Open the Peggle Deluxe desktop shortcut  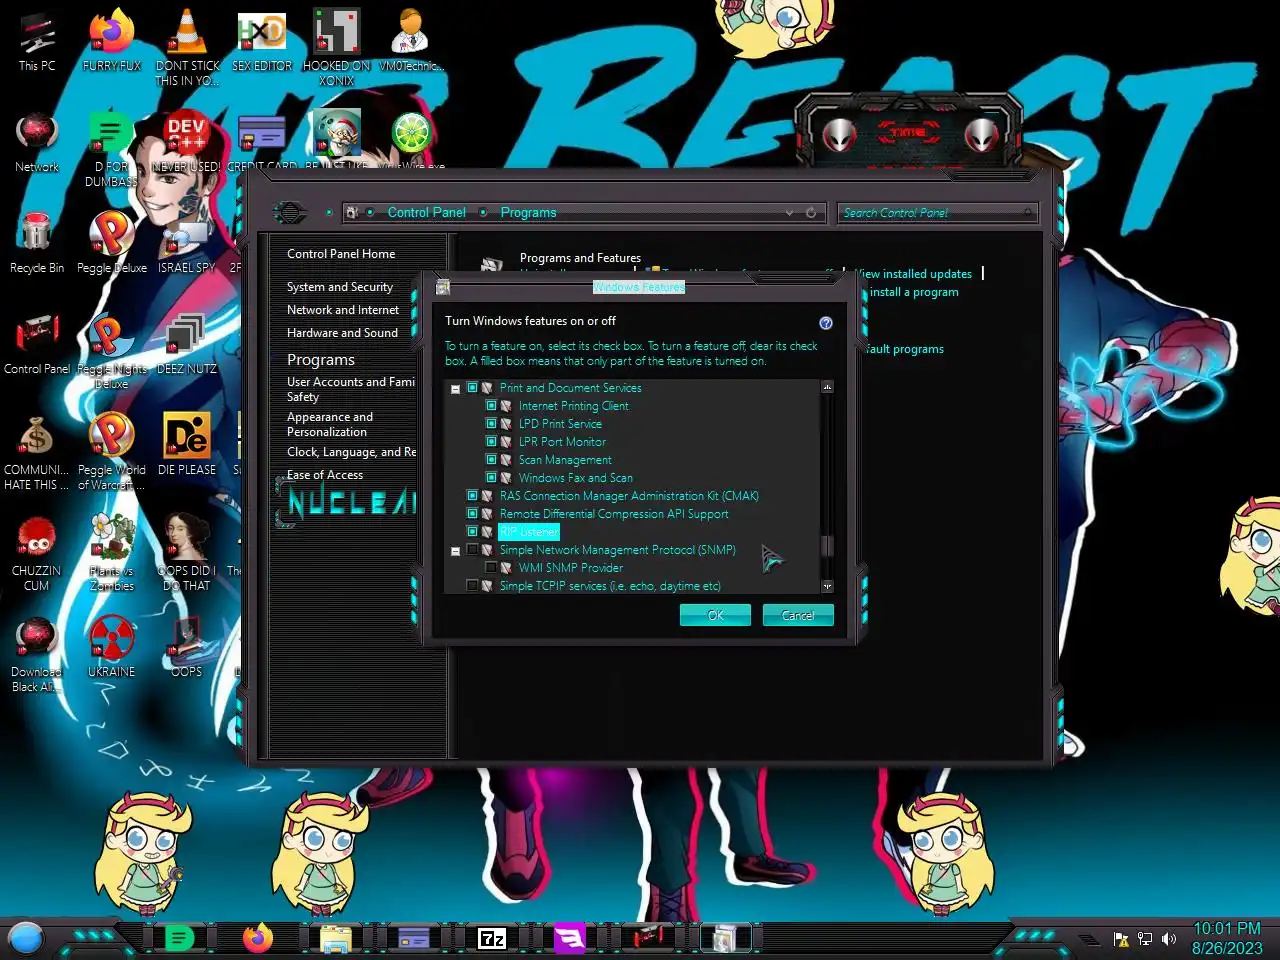112,243
